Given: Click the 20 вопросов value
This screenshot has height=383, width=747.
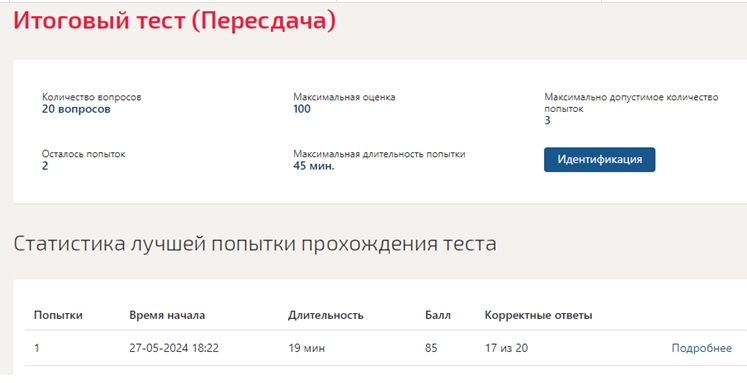Looking at the screenshot, I should coord(76,109).
